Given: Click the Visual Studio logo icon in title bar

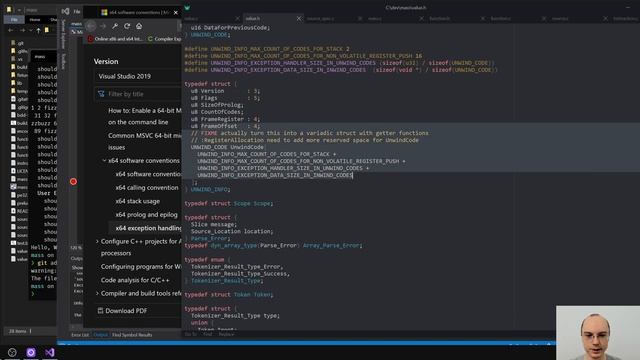Looking at the screenshot, I should coord(65,11).
